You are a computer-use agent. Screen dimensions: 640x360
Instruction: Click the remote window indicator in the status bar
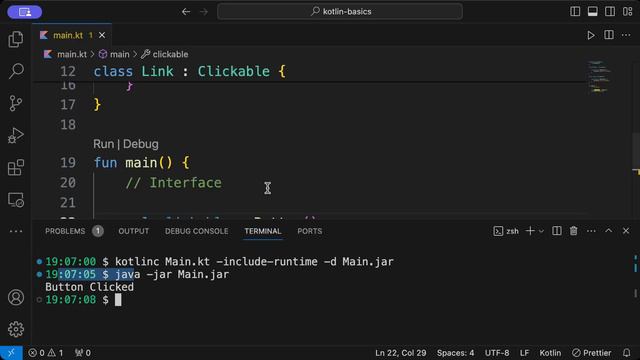tap(11, 353)
